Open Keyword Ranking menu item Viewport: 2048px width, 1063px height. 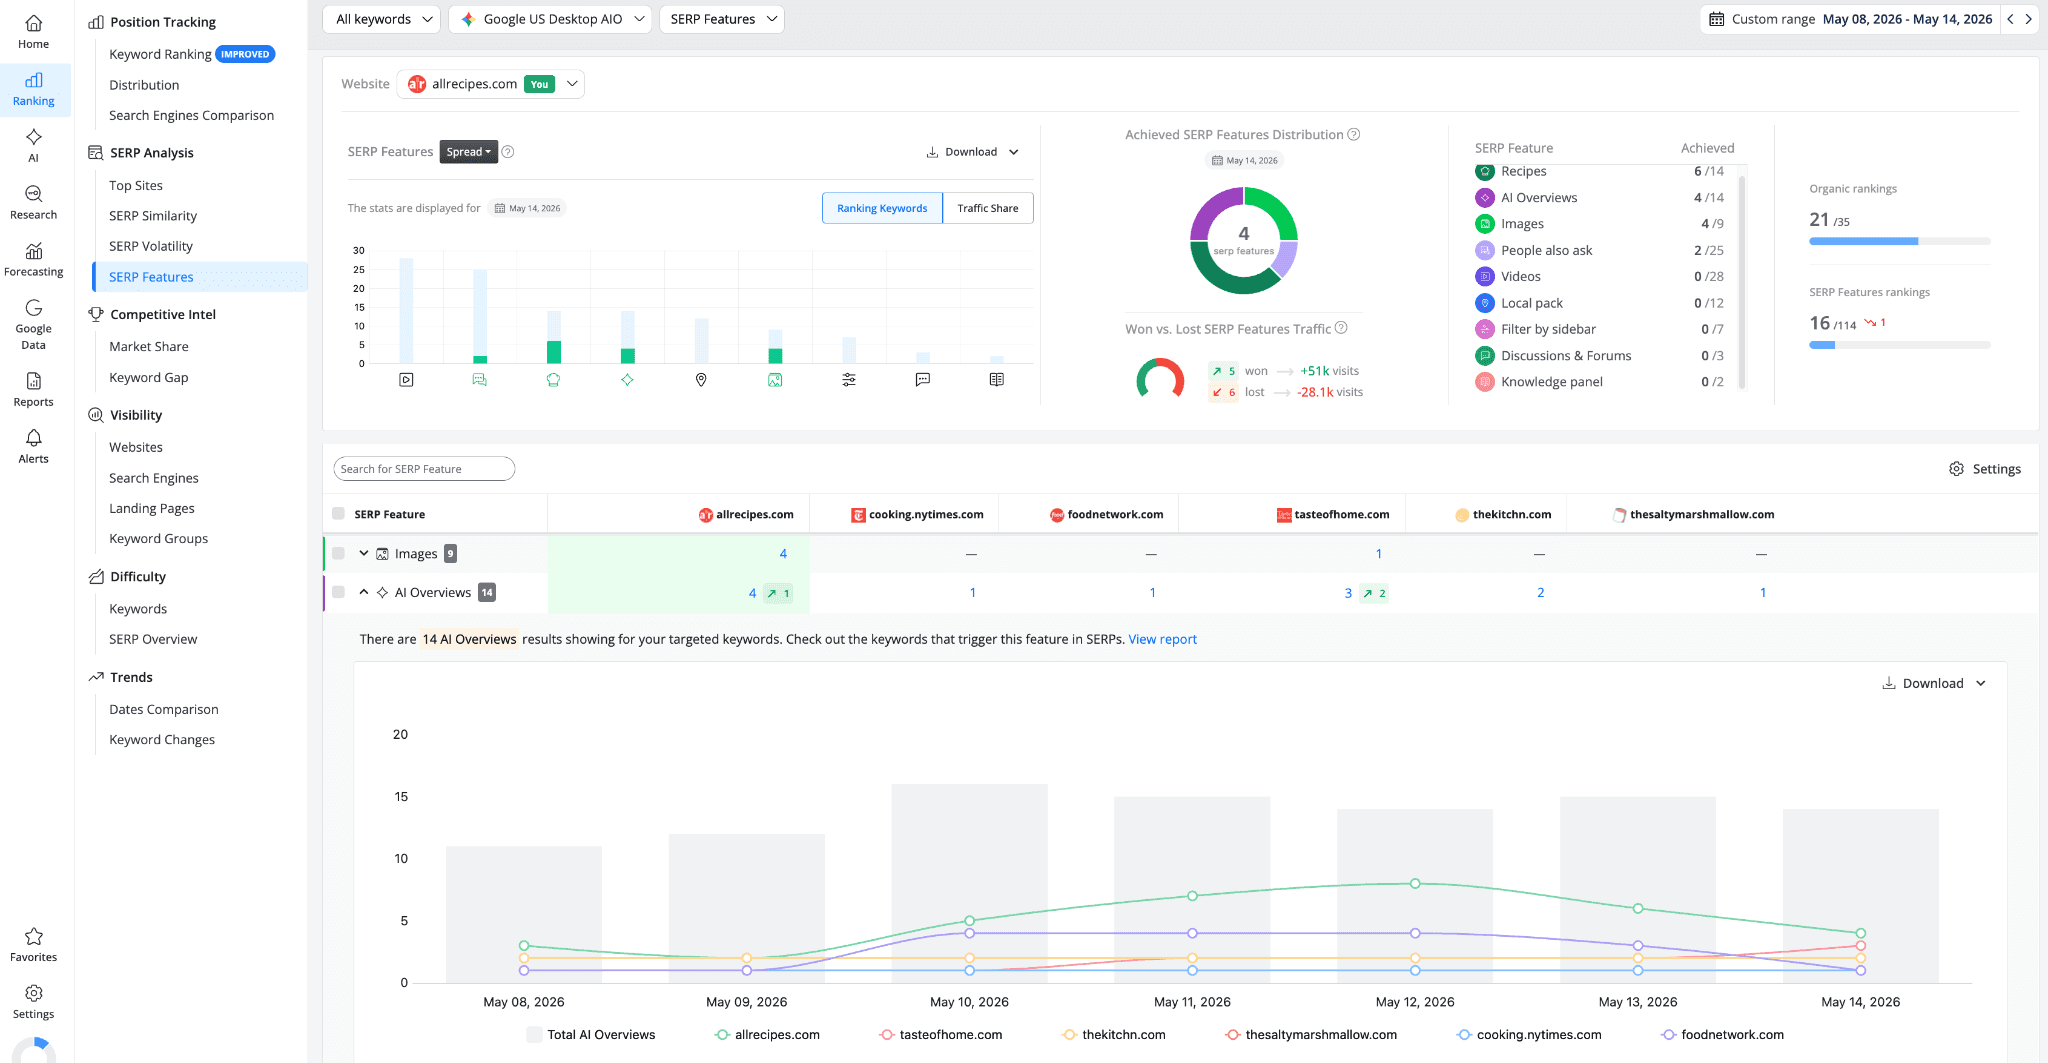click(x=160, y=54)
